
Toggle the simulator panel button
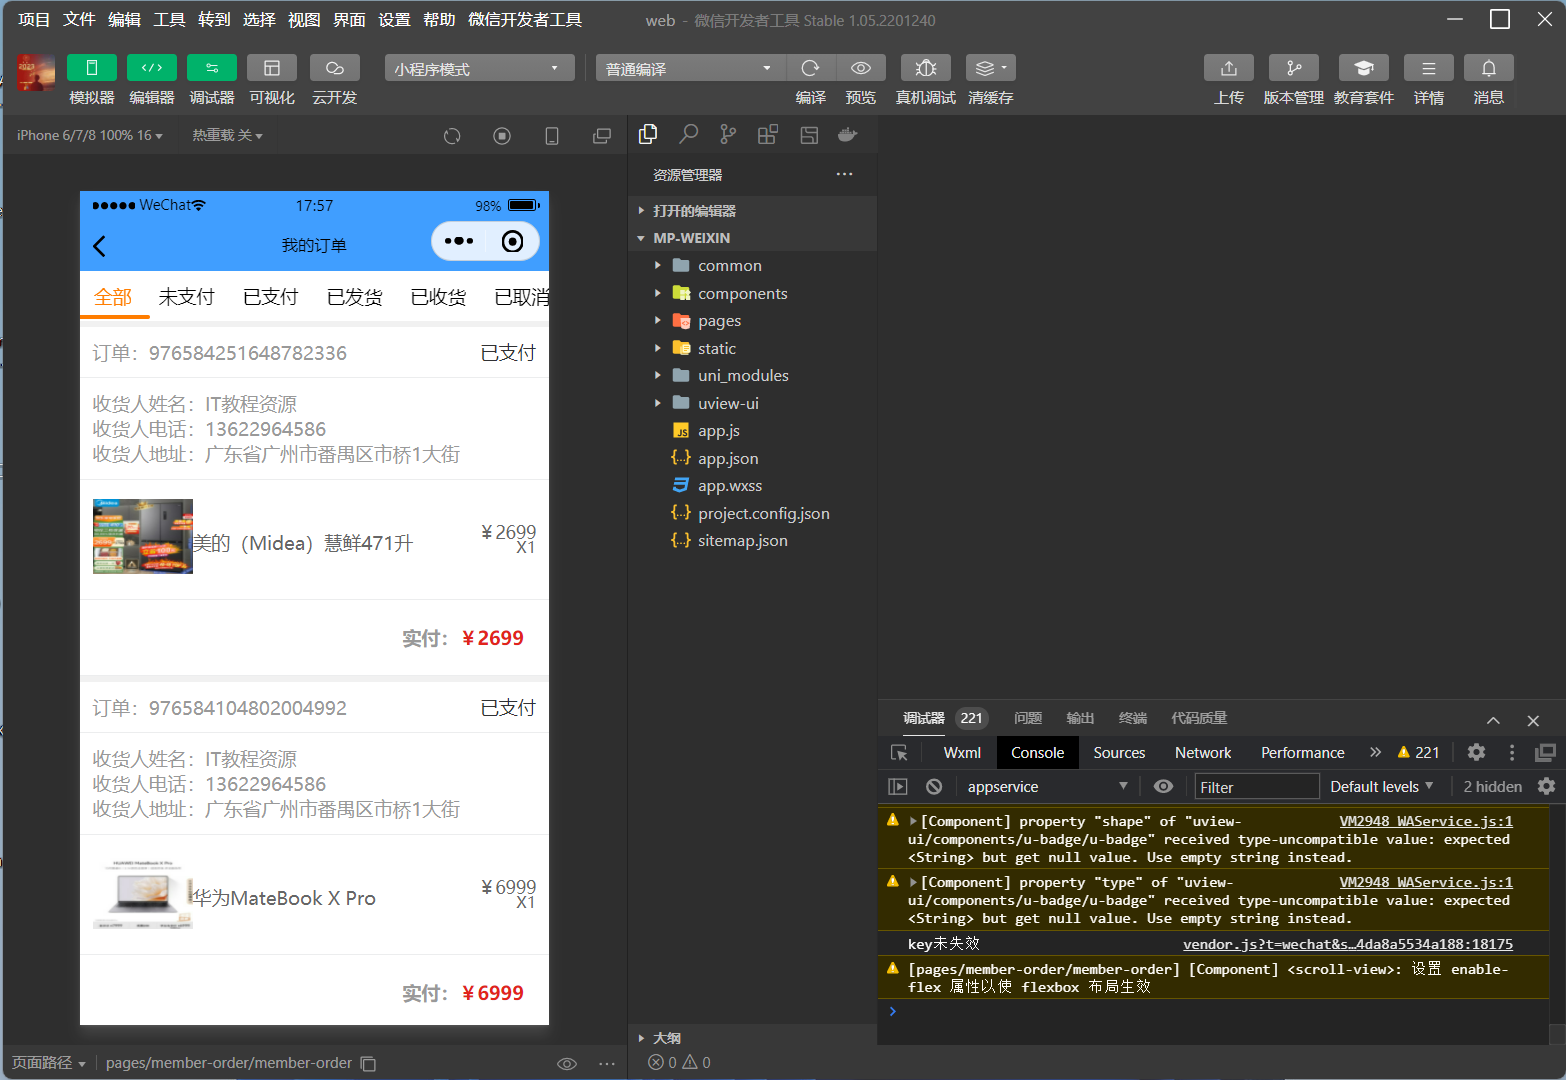(92, 67)
